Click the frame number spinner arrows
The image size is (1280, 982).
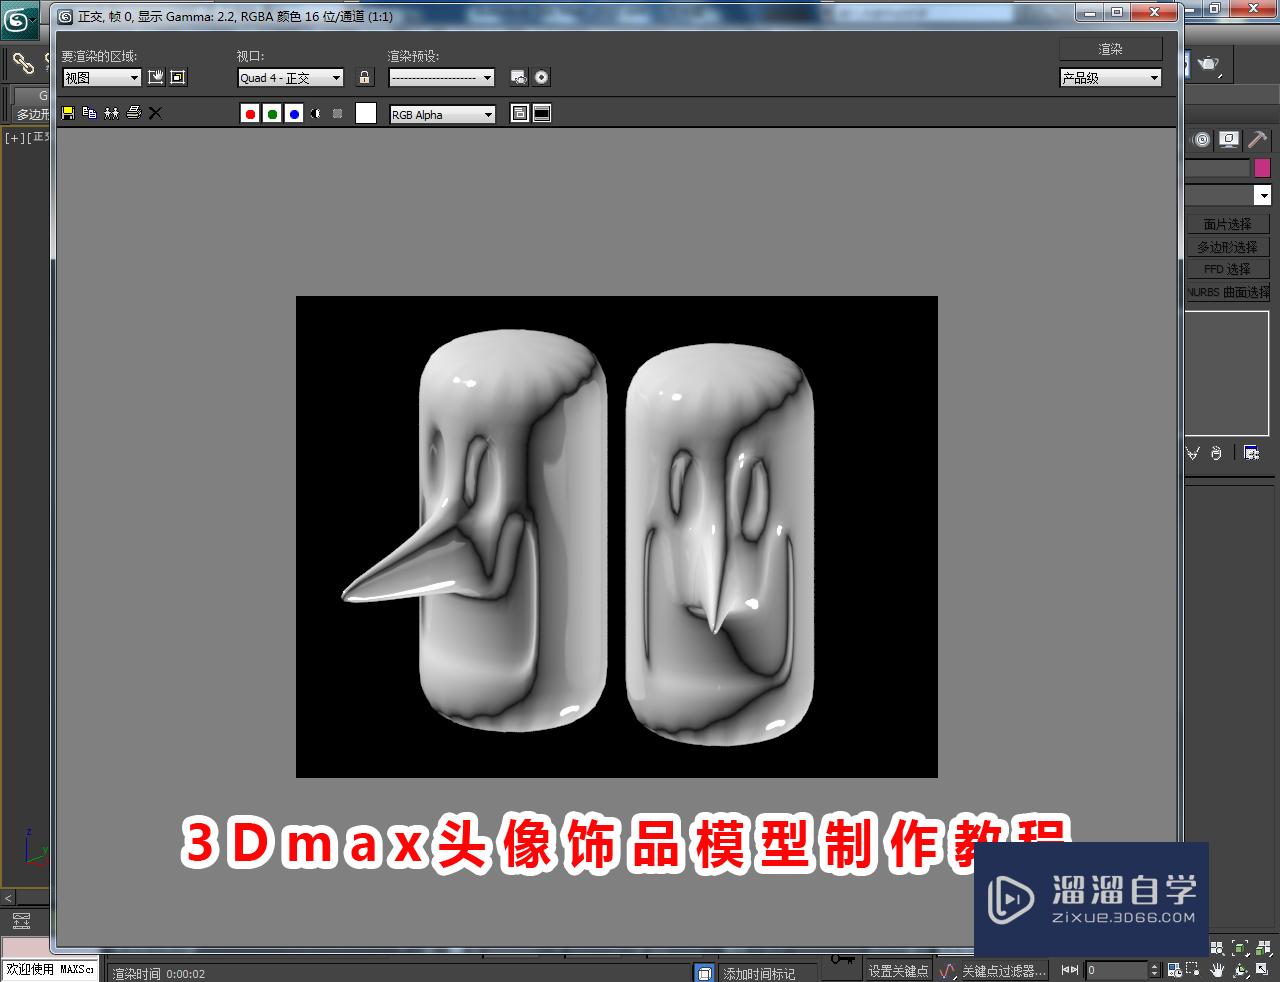pyautogui.click(x=1154, y=970)
